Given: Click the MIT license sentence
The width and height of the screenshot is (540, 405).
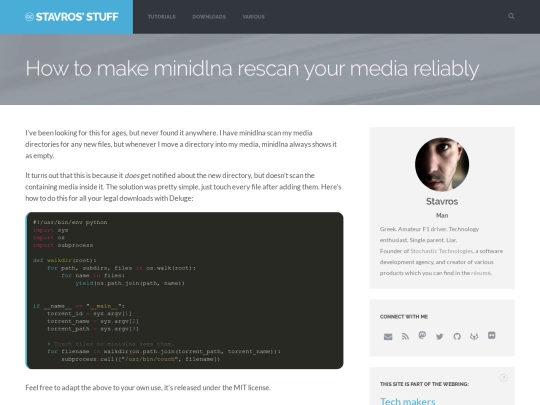Looking at the screenshot, I should pyautogui.click(x=148, y=388).
